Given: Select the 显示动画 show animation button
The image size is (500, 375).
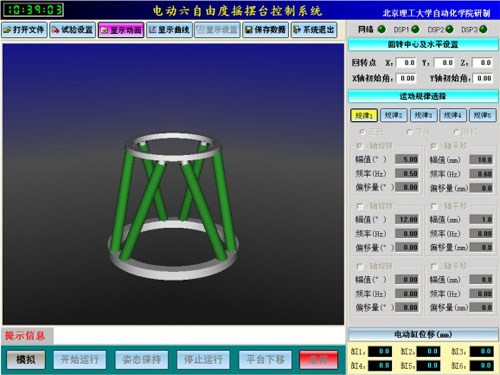Looking at the screenshot, I should point(121,30).
